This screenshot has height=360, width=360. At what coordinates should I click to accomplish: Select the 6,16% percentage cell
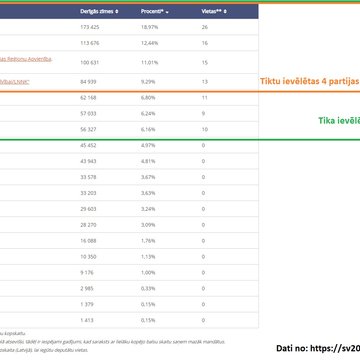click(148, 129)
